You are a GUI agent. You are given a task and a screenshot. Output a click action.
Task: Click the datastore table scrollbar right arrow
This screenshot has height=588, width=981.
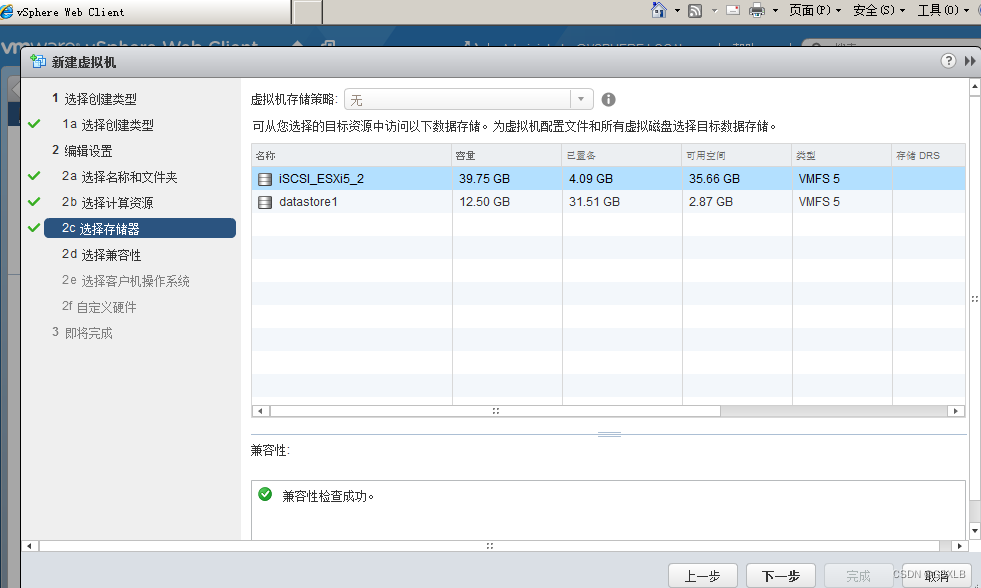pyautogui.click(x=955, y=411)
